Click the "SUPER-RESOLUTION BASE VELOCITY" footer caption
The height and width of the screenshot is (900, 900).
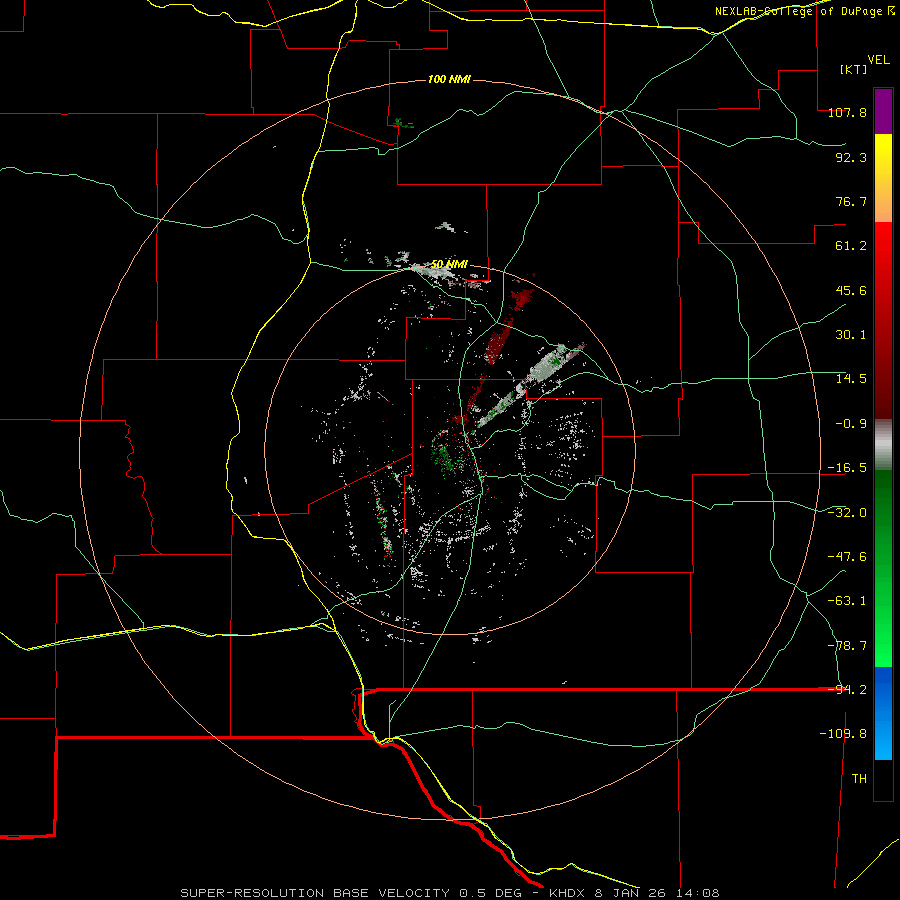pyautogui.click(x=315, y=893)
